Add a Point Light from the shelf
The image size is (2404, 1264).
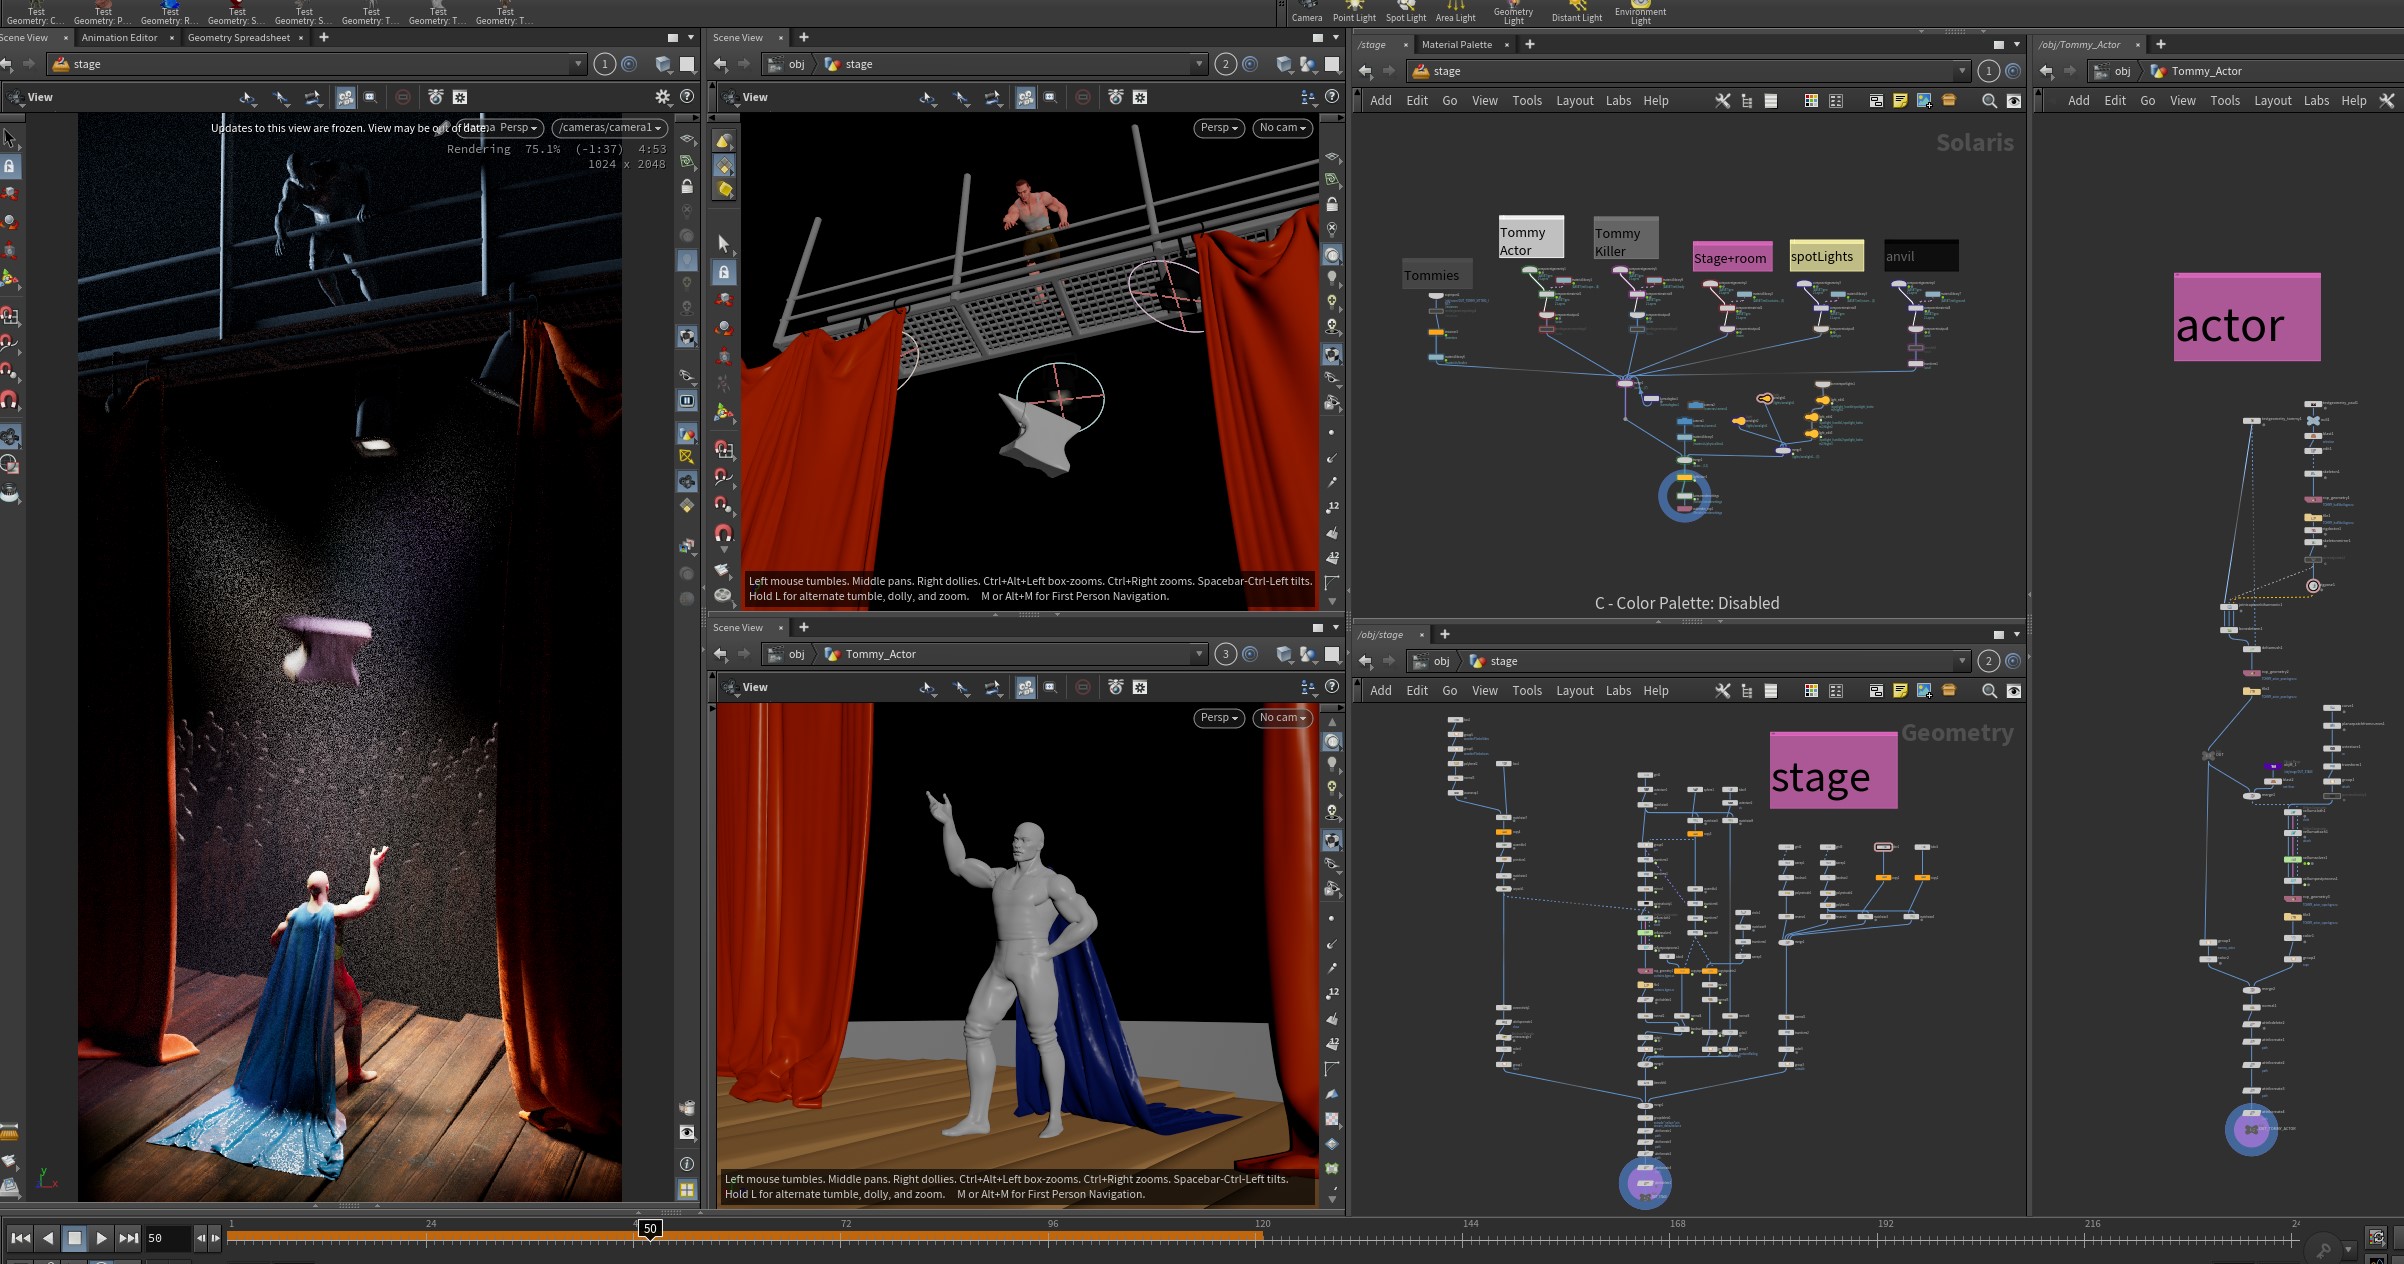point(1354,12)
